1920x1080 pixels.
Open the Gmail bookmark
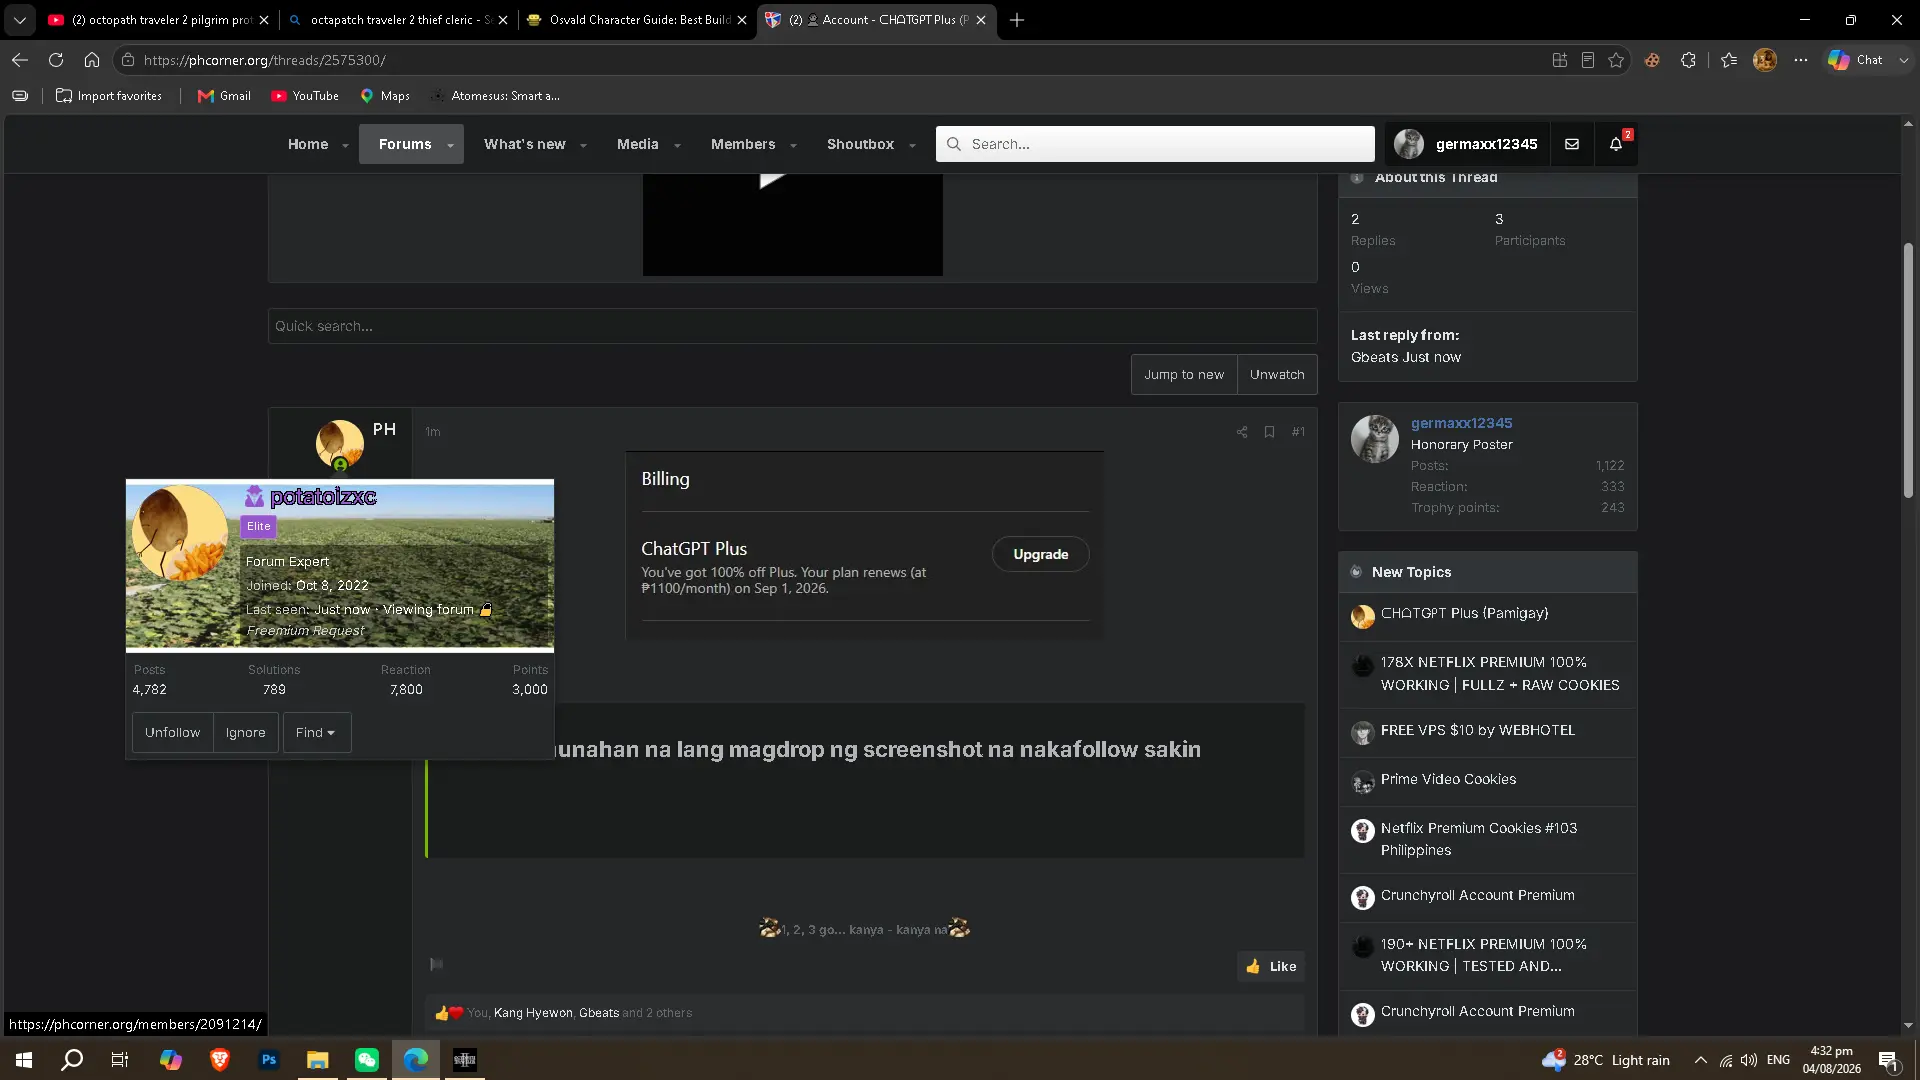(225, 96)
